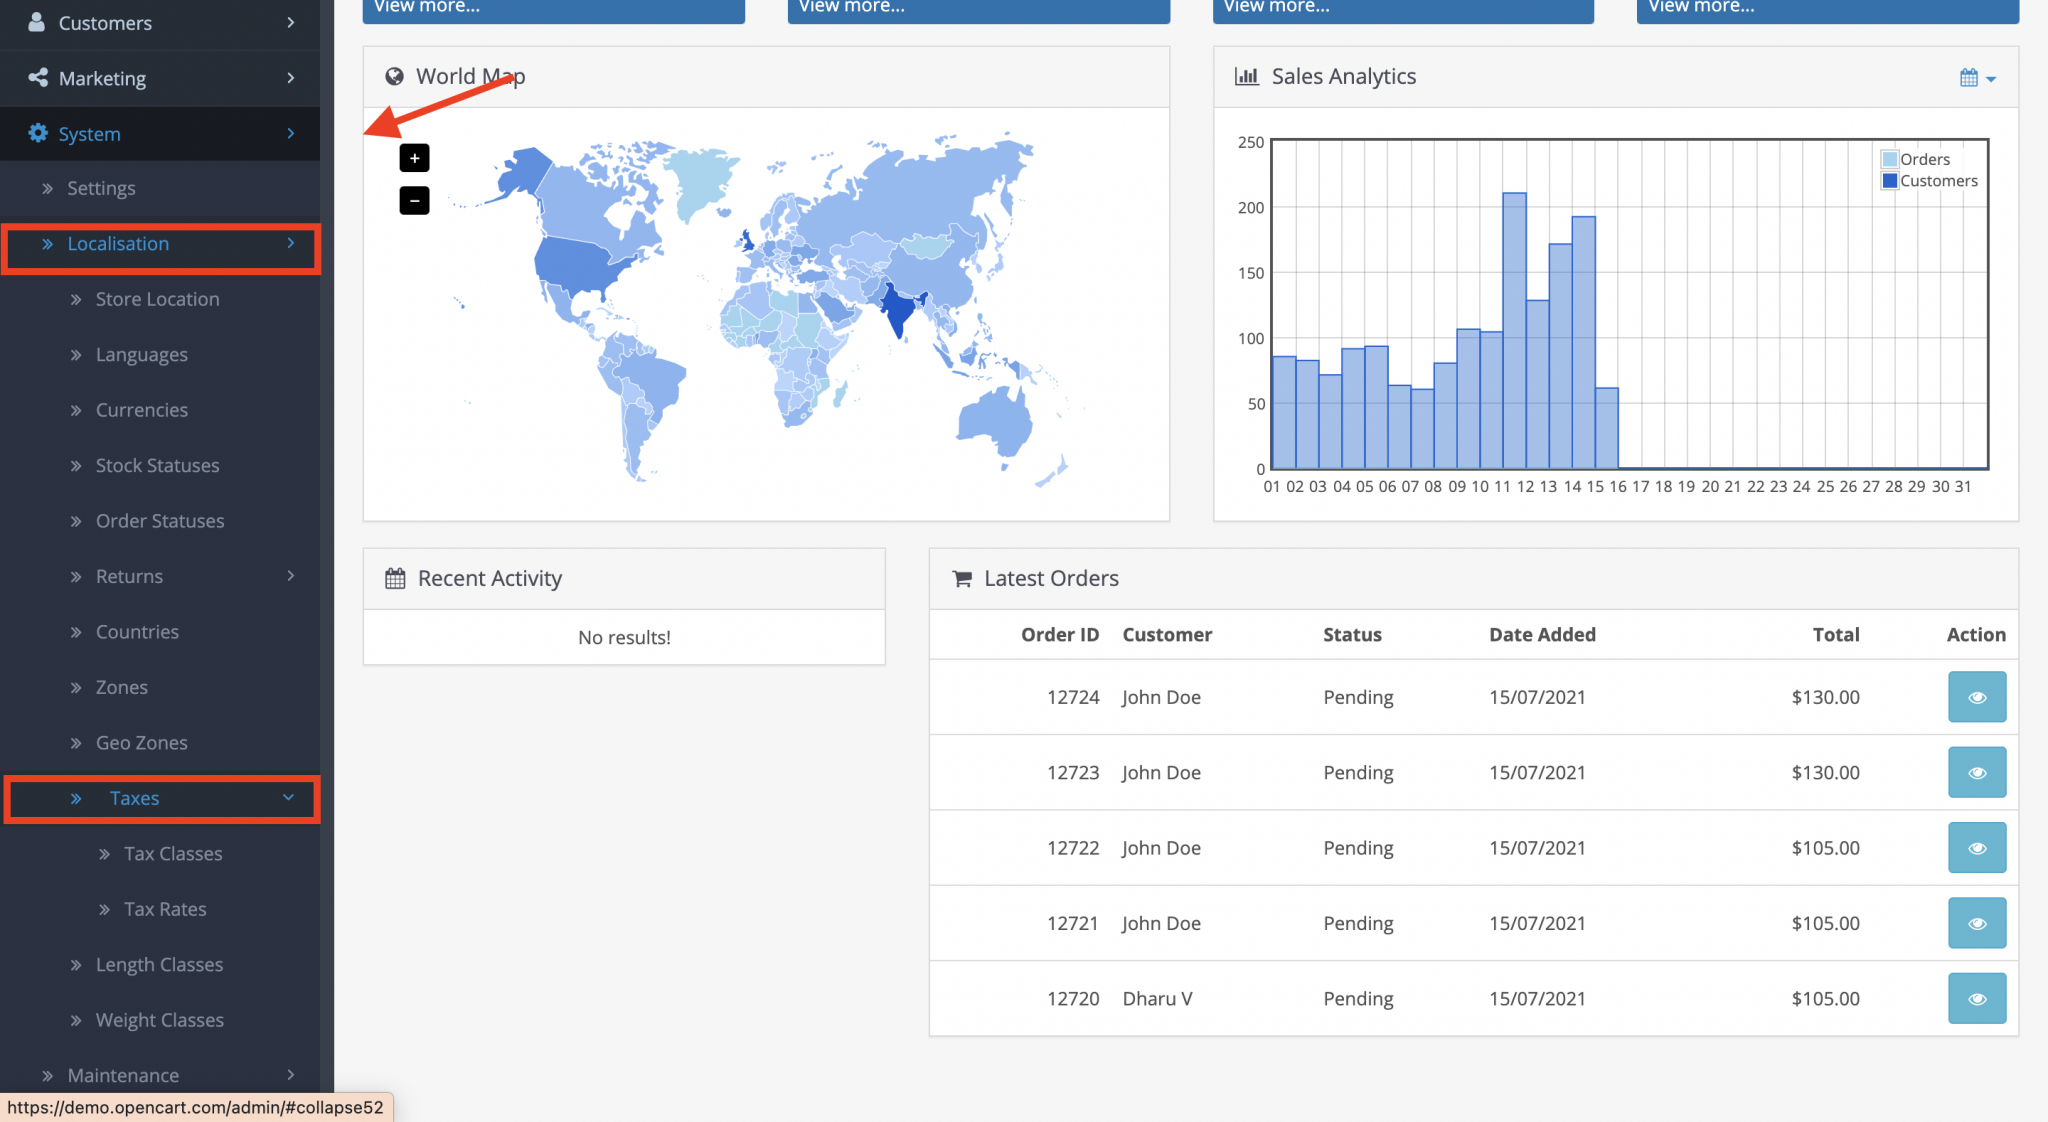Click the Marketing share icon
2048x1122 pixels.
click(38, 77)
